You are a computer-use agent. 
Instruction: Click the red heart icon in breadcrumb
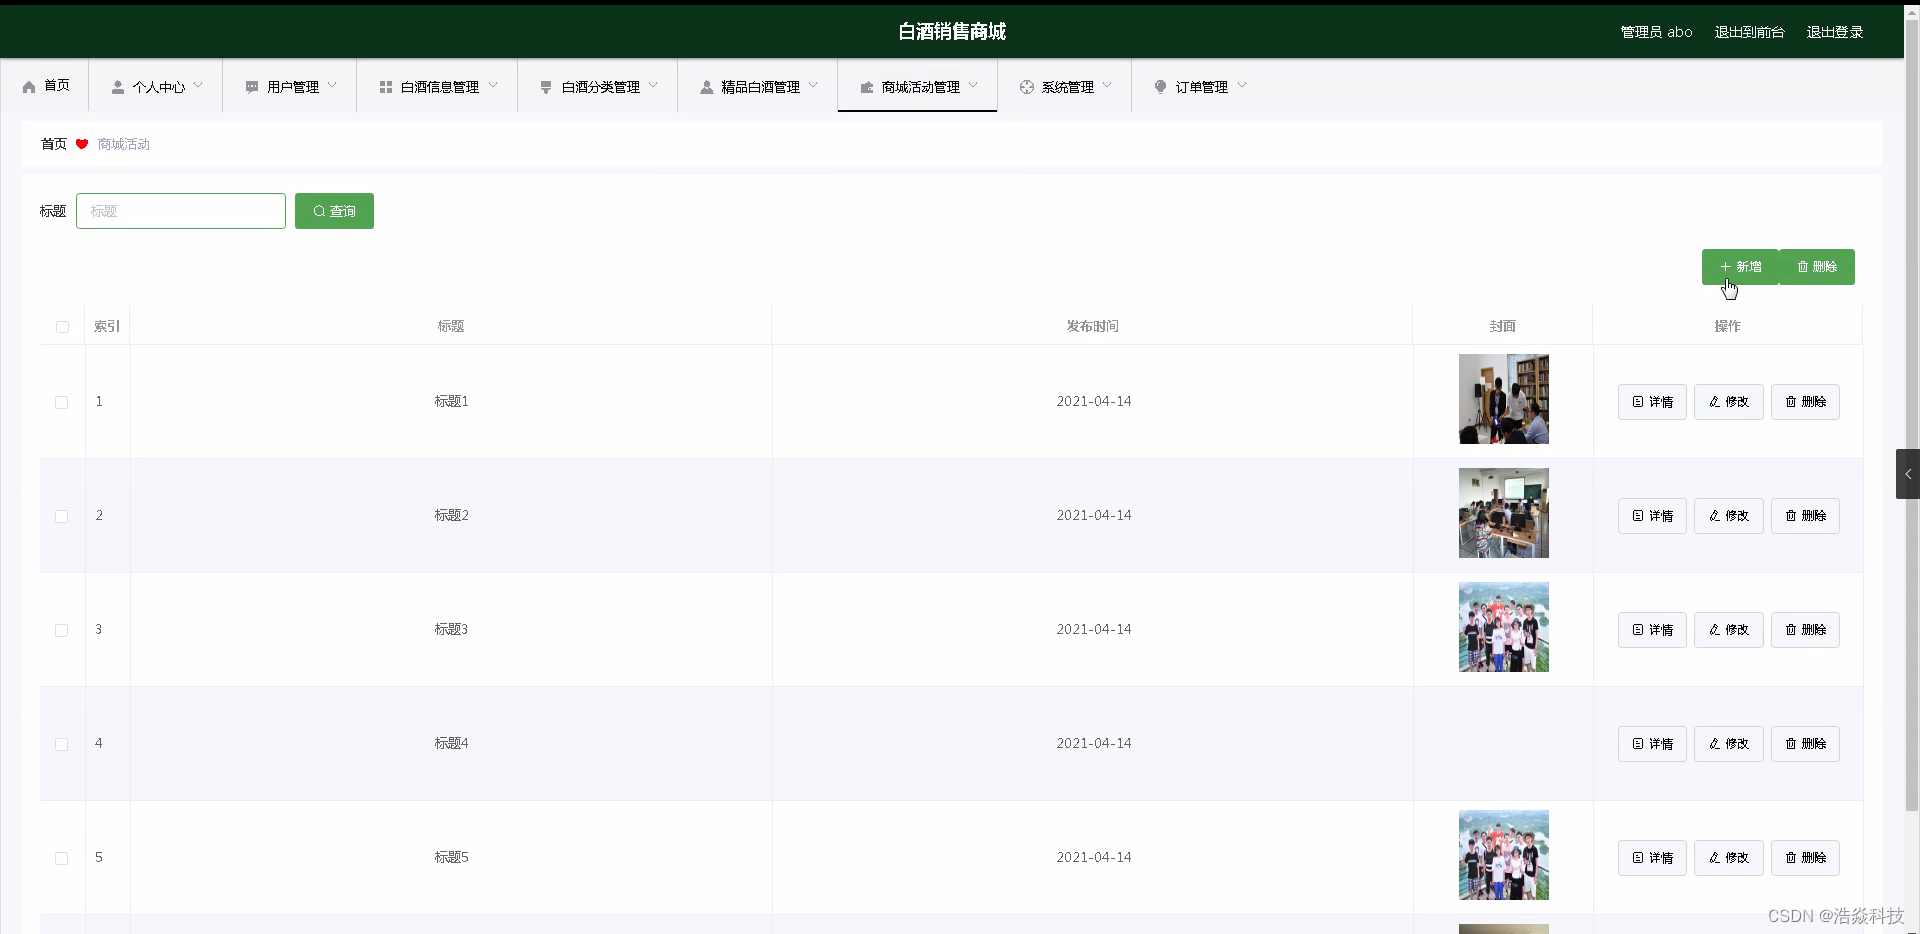(81, 144)
